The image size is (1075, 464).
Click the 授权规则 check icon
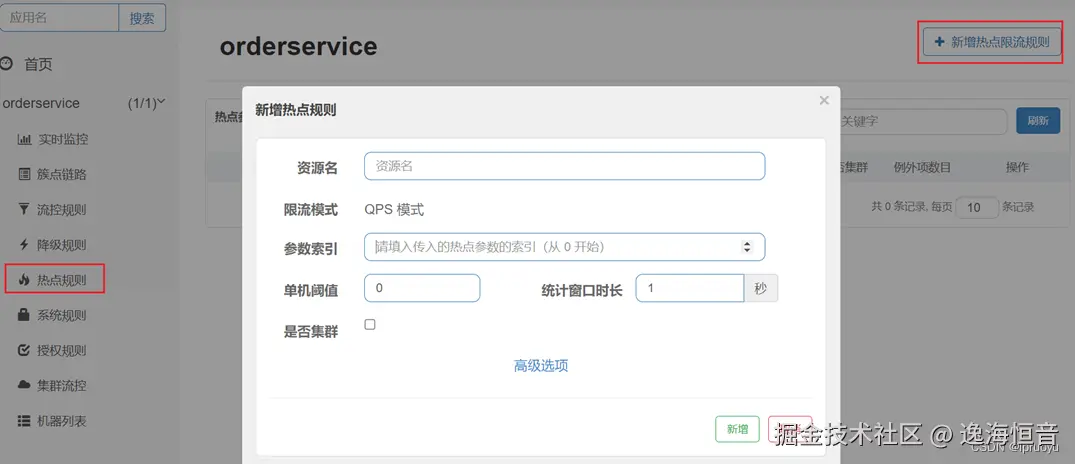point(24,351)
